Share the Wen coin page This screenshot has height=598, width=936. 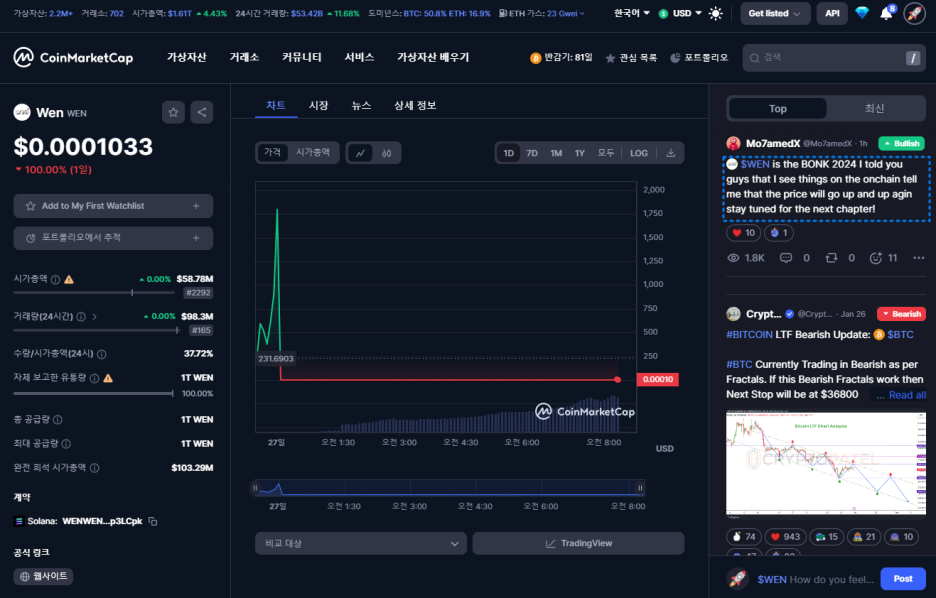[x=202, y=112]
